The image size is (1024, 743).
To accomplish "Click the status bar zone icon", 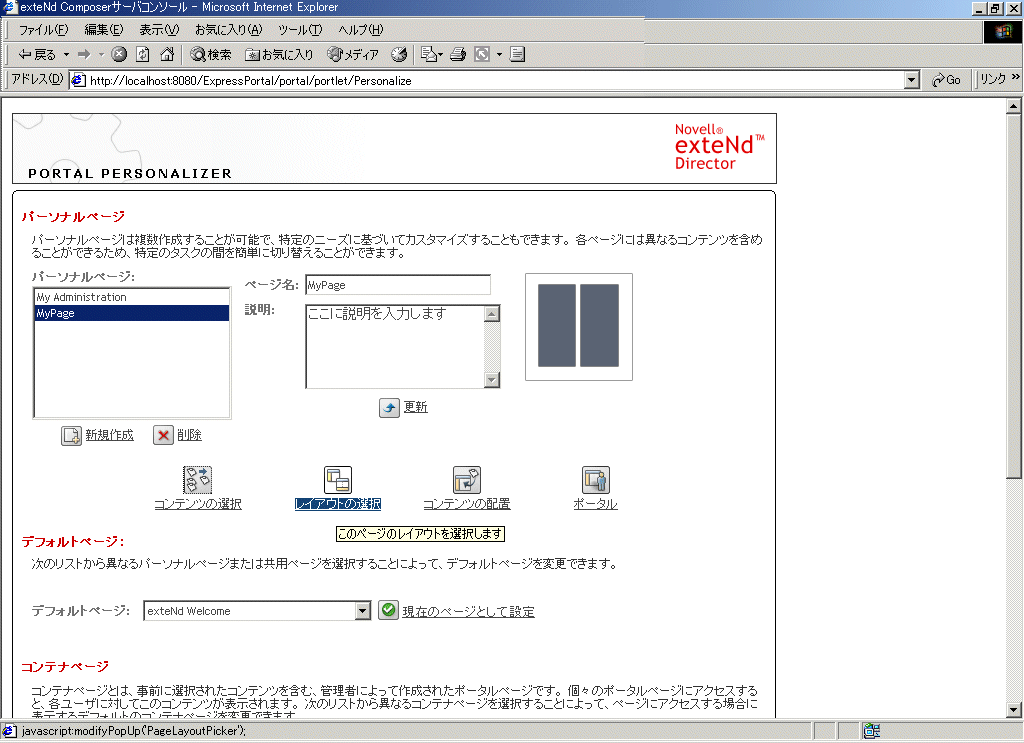I will (x=872, y=731).
